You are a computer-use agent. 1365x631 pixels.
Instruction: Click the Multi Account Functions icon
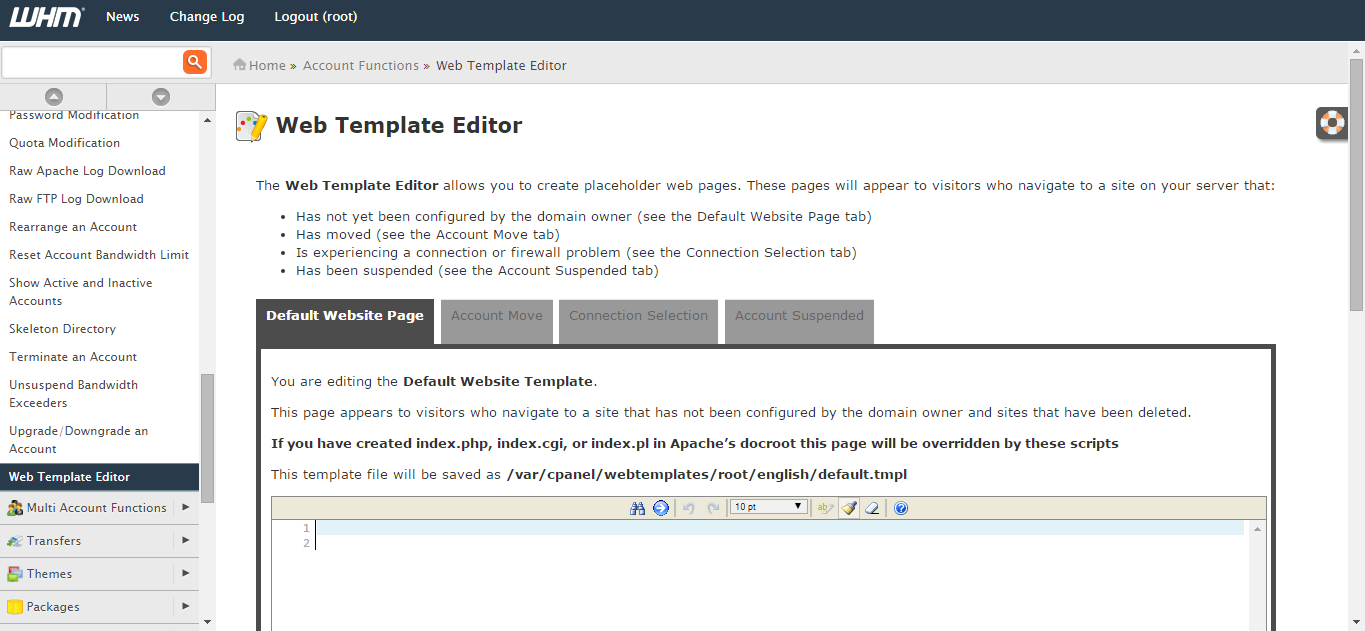tap(15, 508)
